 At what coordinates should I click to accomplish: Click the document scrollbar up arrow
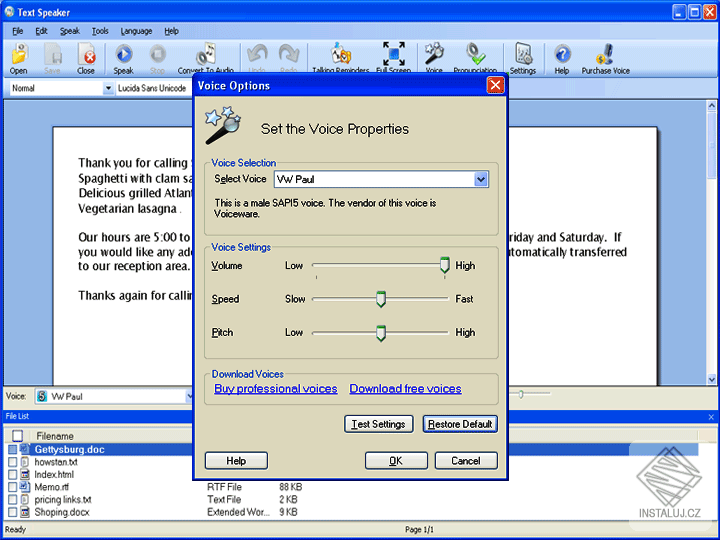711,106
